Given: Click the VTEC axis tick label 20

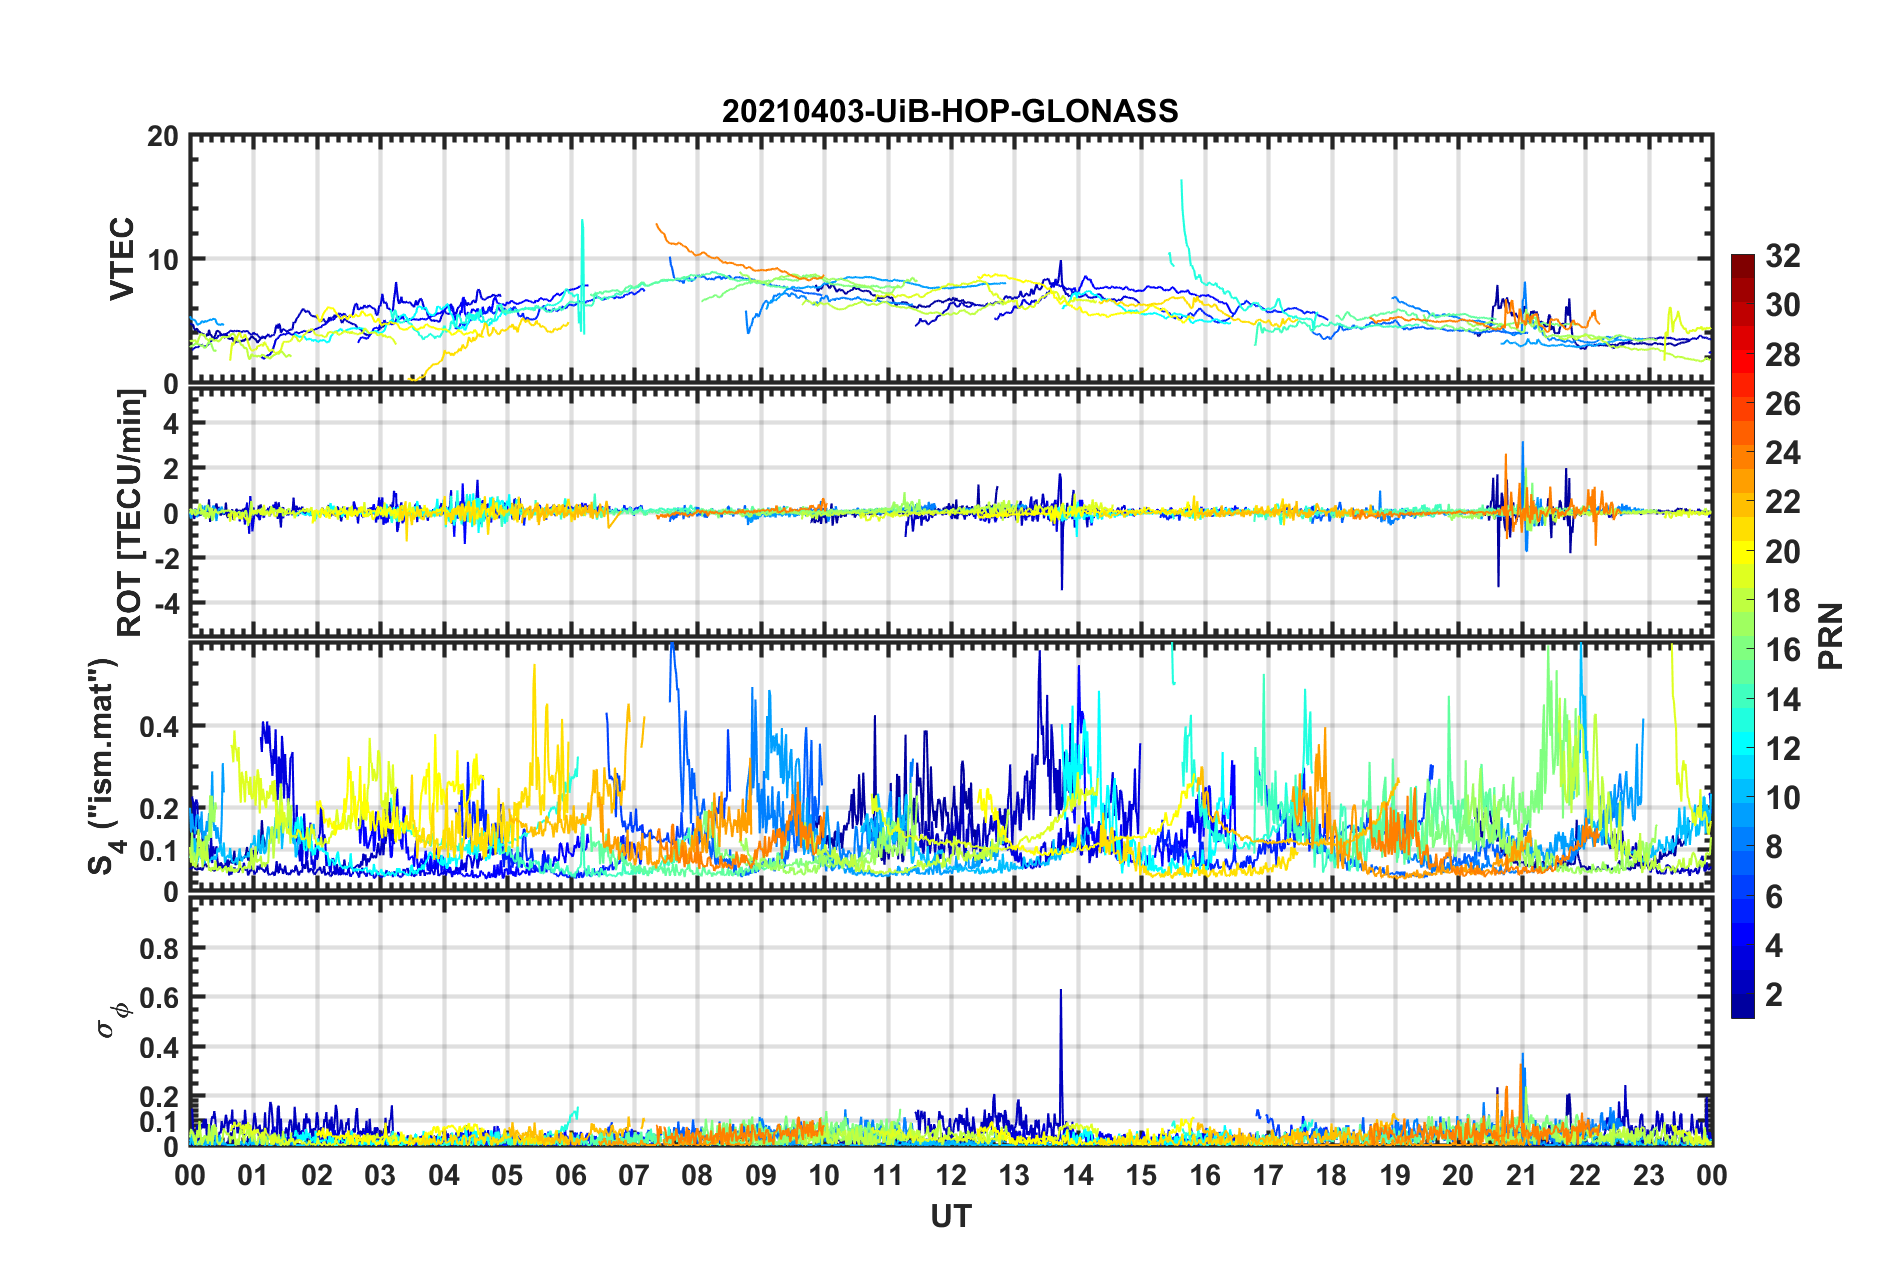Looking at the screenshot, I should tap(163, 137).
